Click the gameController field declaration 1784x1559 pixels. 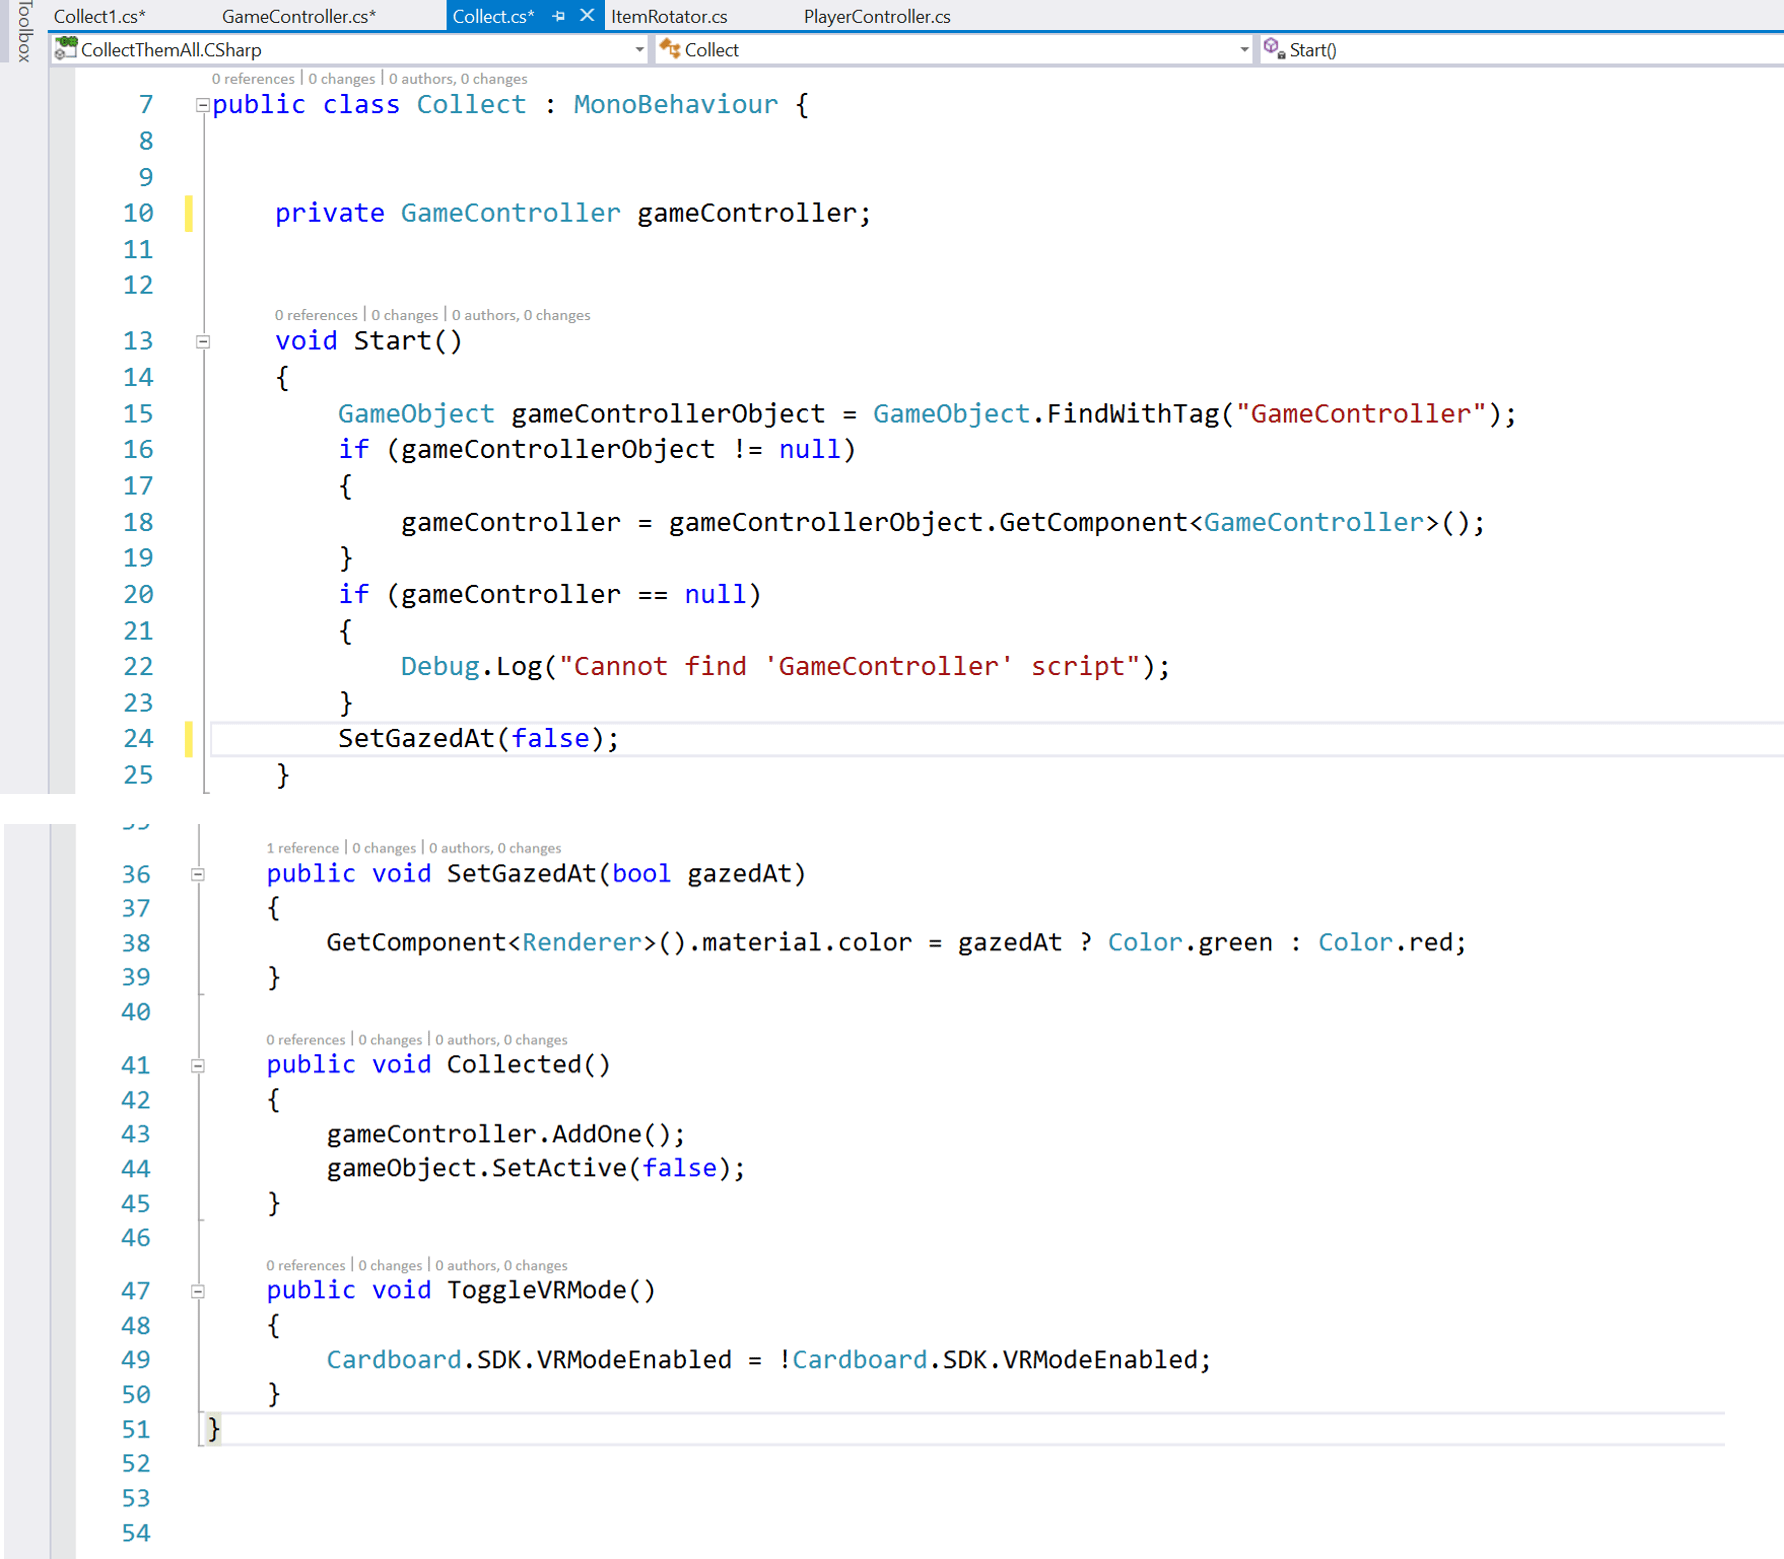753,213
